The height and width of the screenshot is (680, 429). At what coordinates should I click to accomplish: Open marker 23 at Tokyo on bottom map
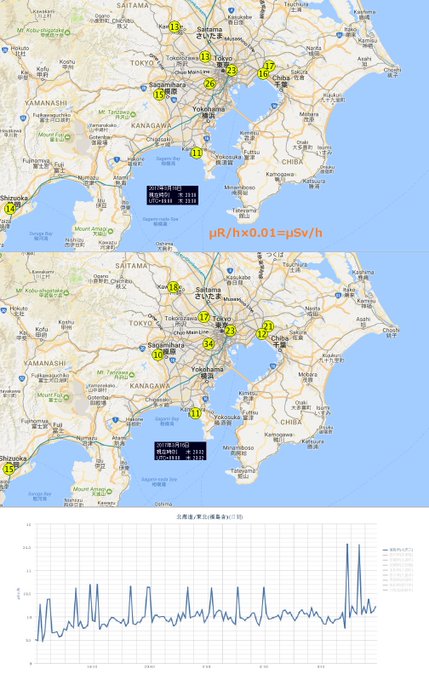click(x=230, y=331)
